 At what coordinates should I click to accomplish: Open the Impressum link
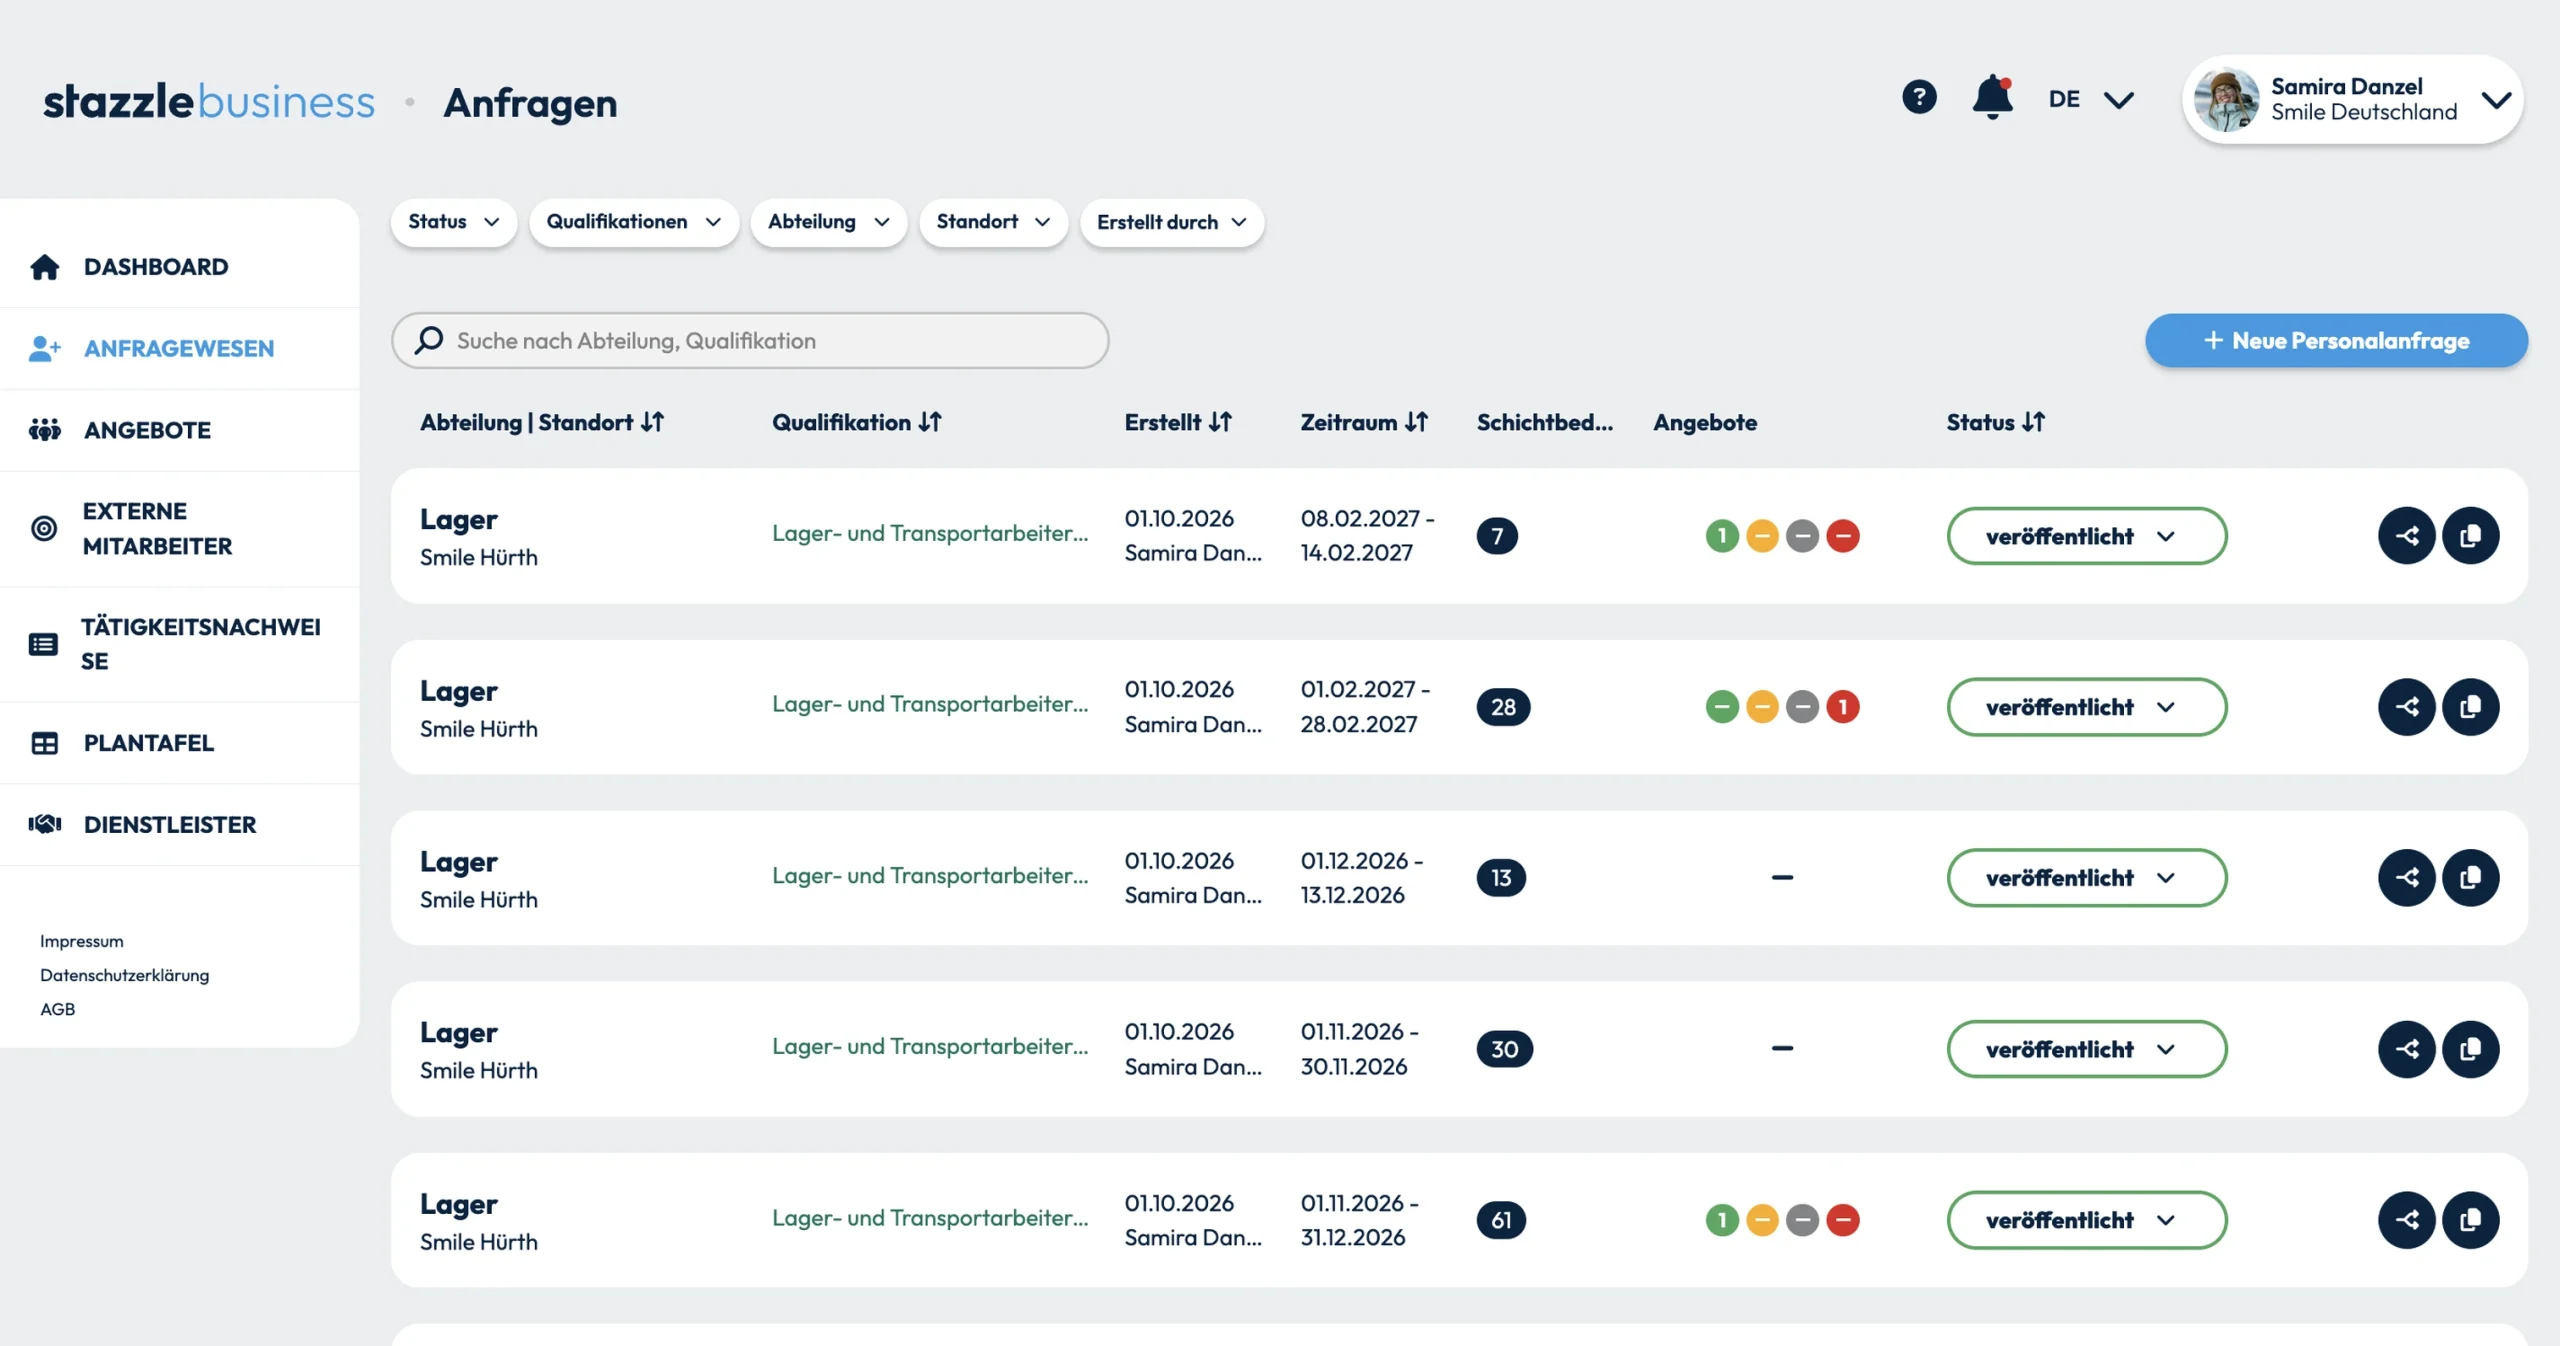82,941
